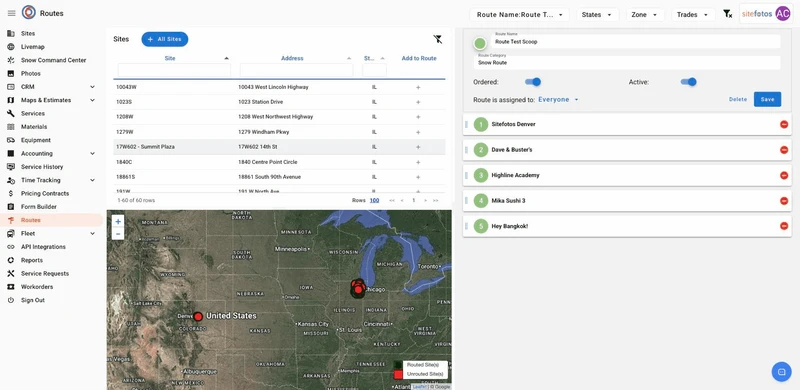The image size is (800, 390).
Task: Click the Service History icon
Action: pyautogui.click(x=11, y=166)
